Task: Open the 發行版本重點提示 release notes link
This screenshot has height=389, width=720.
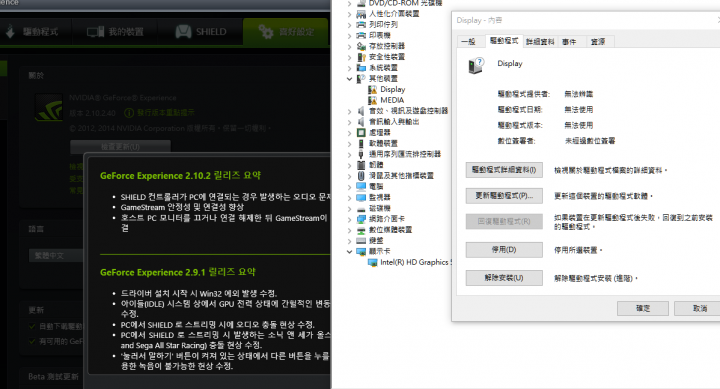Action: point(165,113)
